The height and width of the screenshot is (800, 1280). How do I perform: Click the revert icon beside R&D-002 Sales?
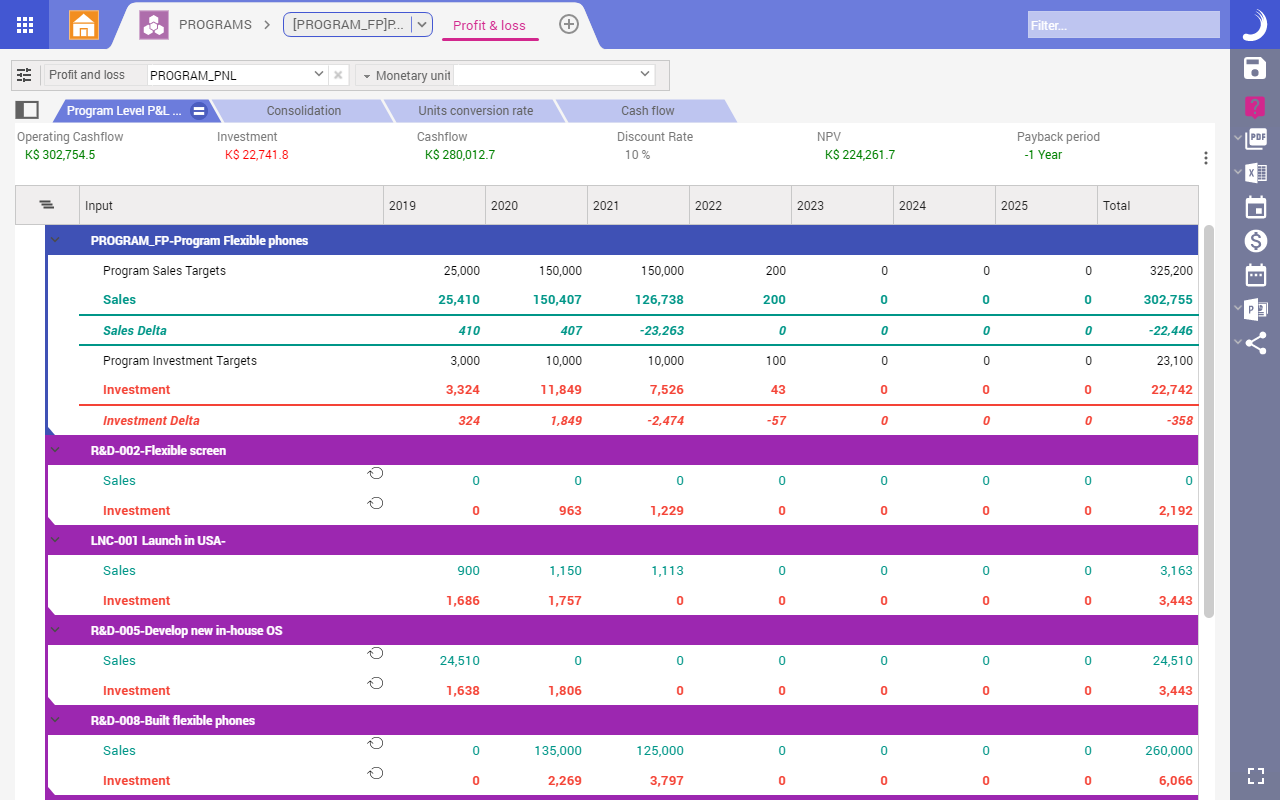(375, 472)
